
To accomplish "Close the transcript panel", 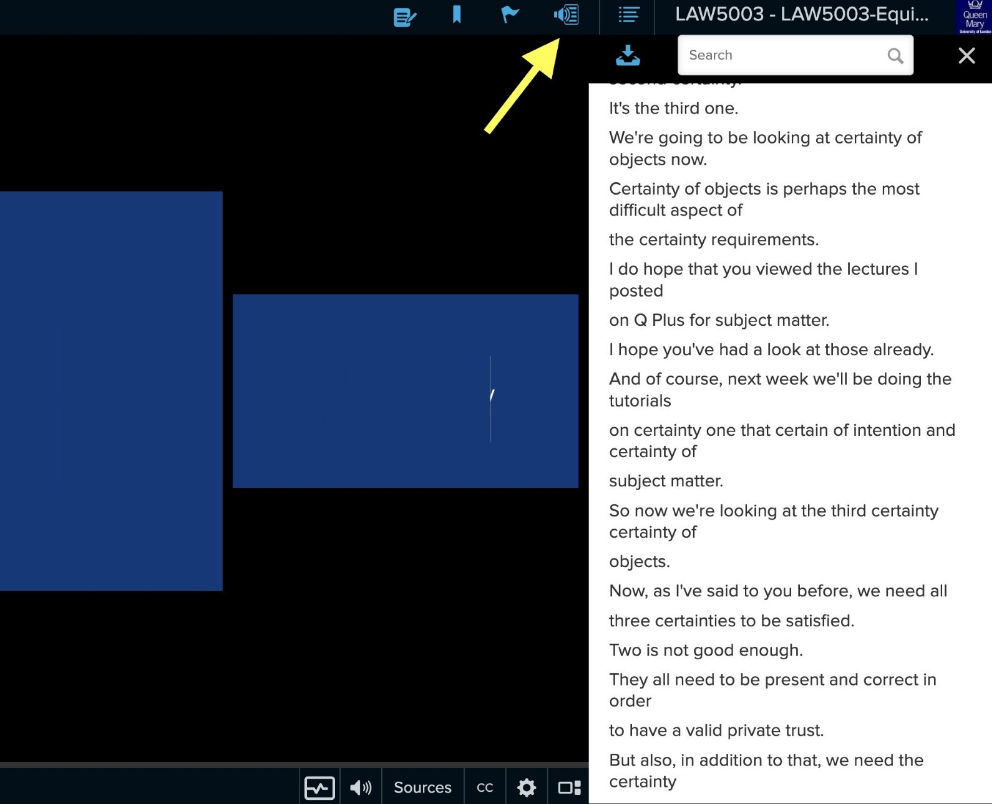I will (966, 55).
